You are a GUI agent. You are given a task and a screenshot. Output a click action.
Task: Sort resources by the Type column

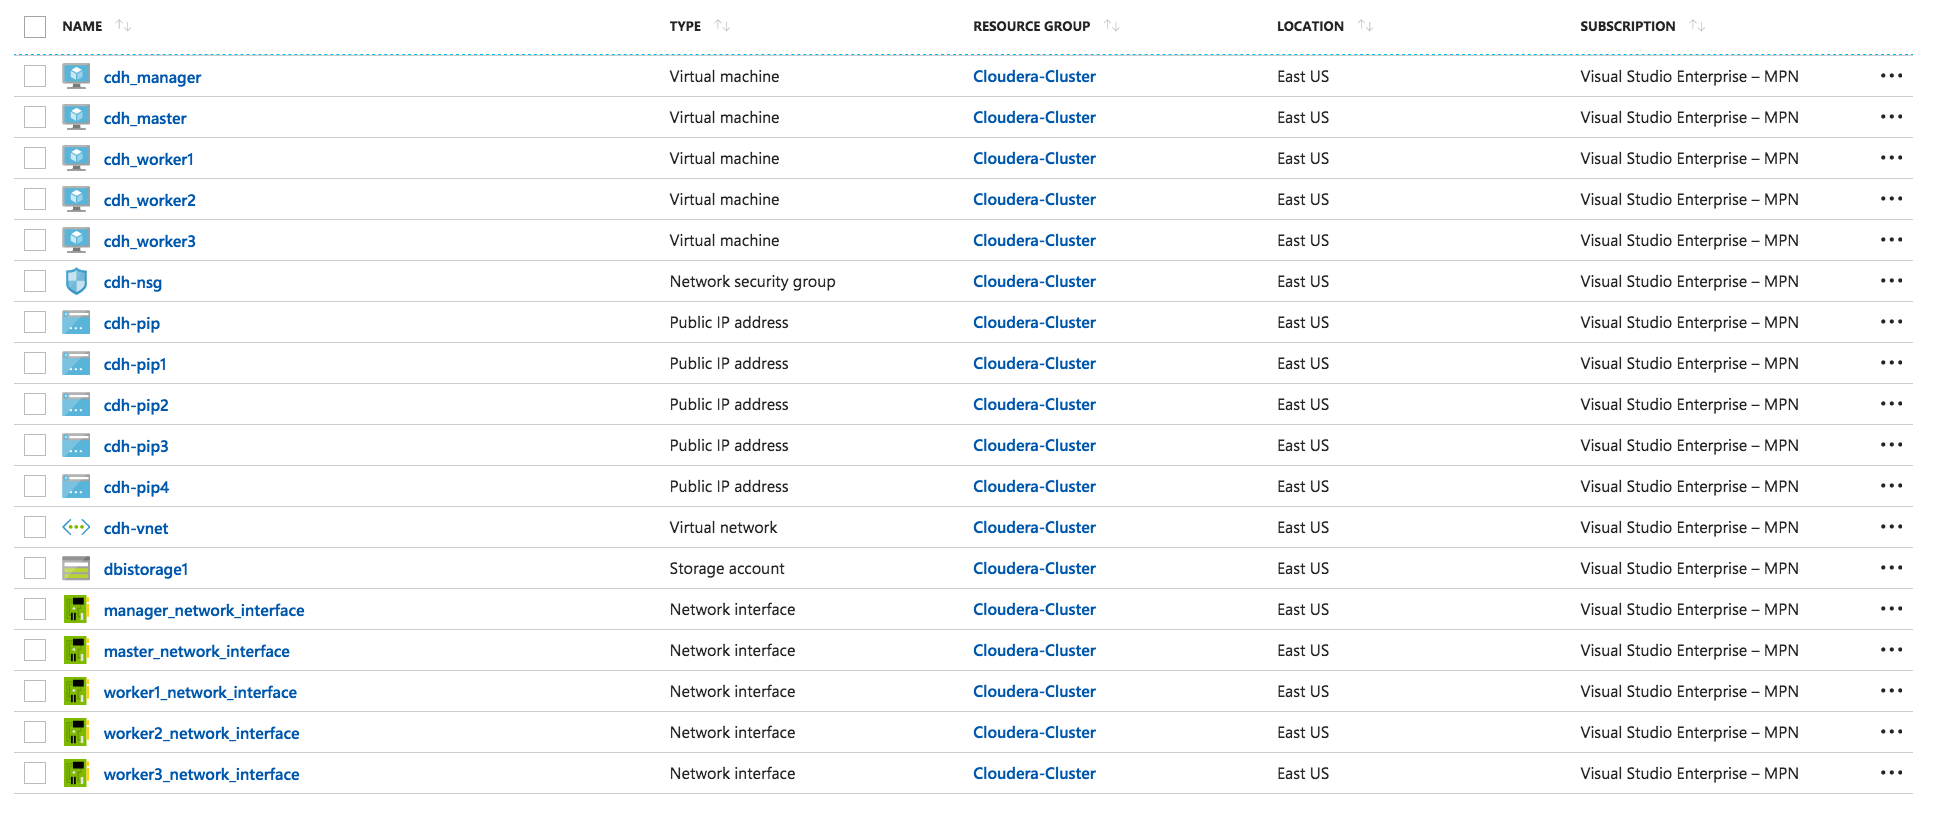point(722,26)
